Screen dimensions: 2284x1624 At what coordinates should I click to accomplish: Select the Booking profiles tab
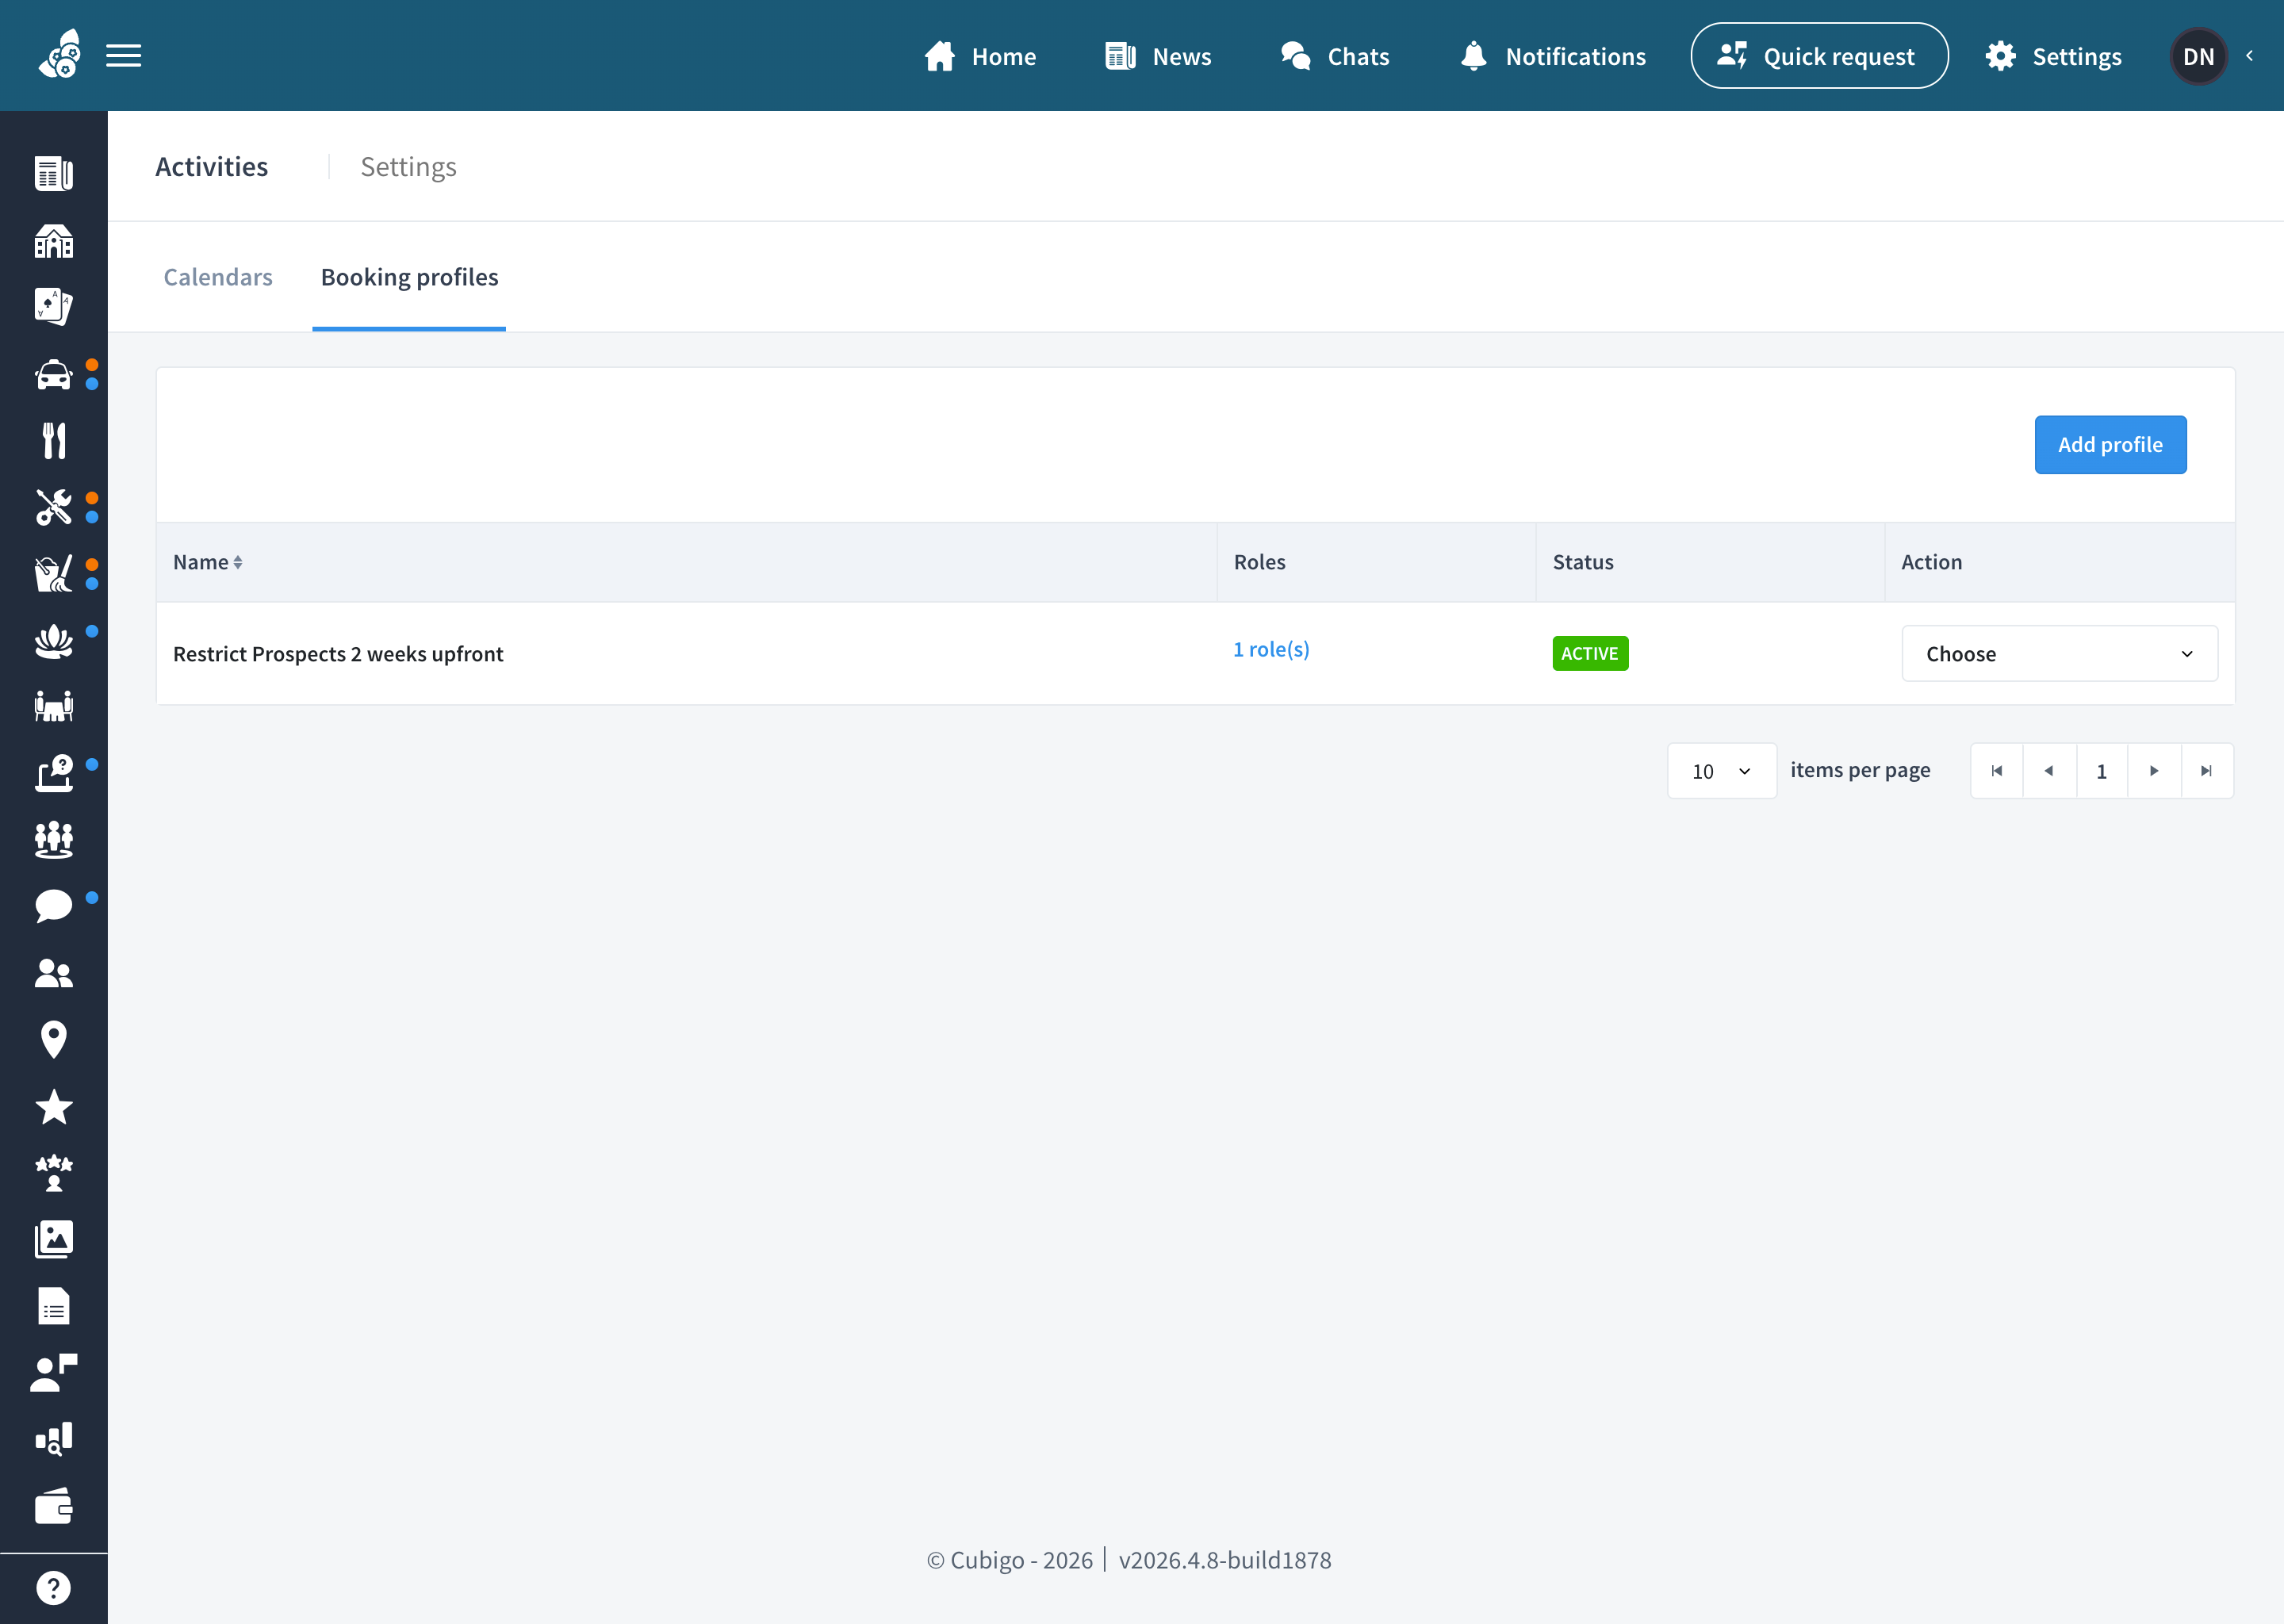coord(409,277)
